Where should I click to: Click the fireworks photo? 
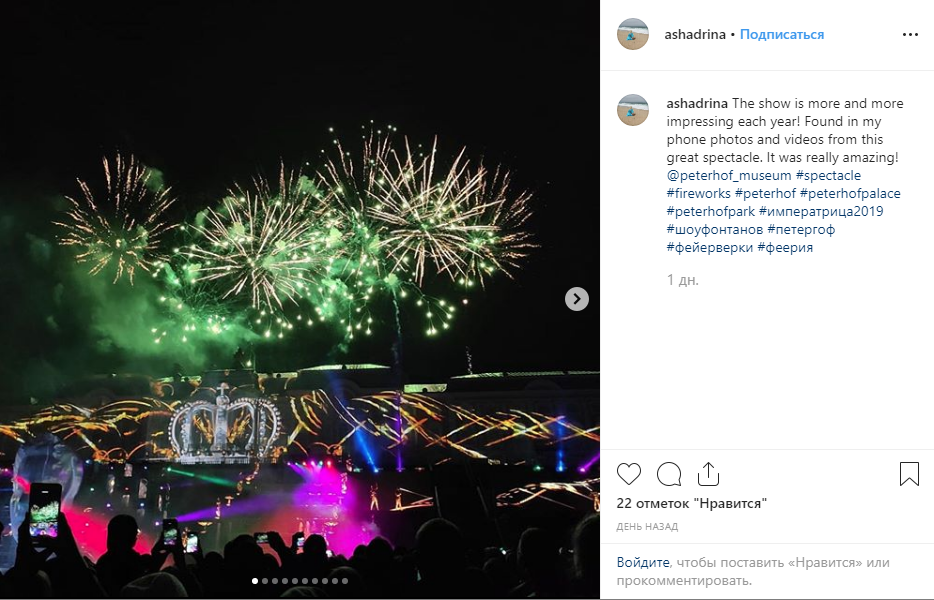(300, 299)
